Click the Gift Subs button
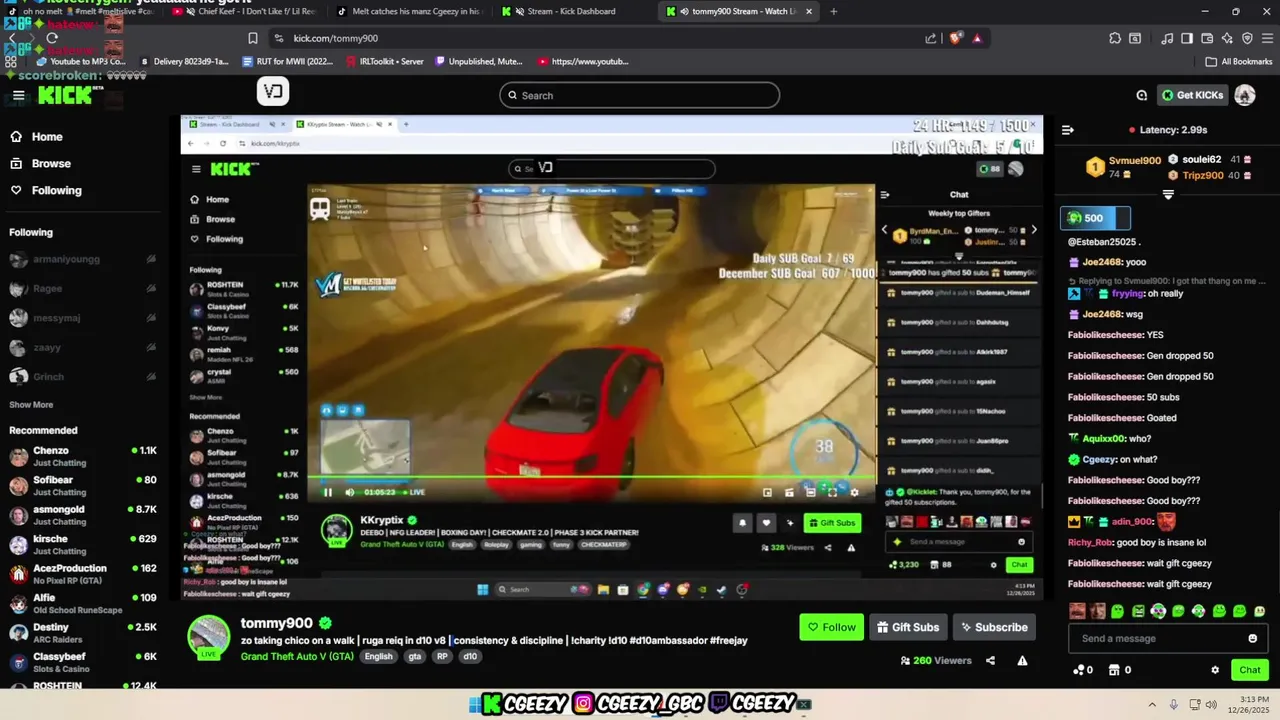 pyautogui.click(x=908, y=628)
